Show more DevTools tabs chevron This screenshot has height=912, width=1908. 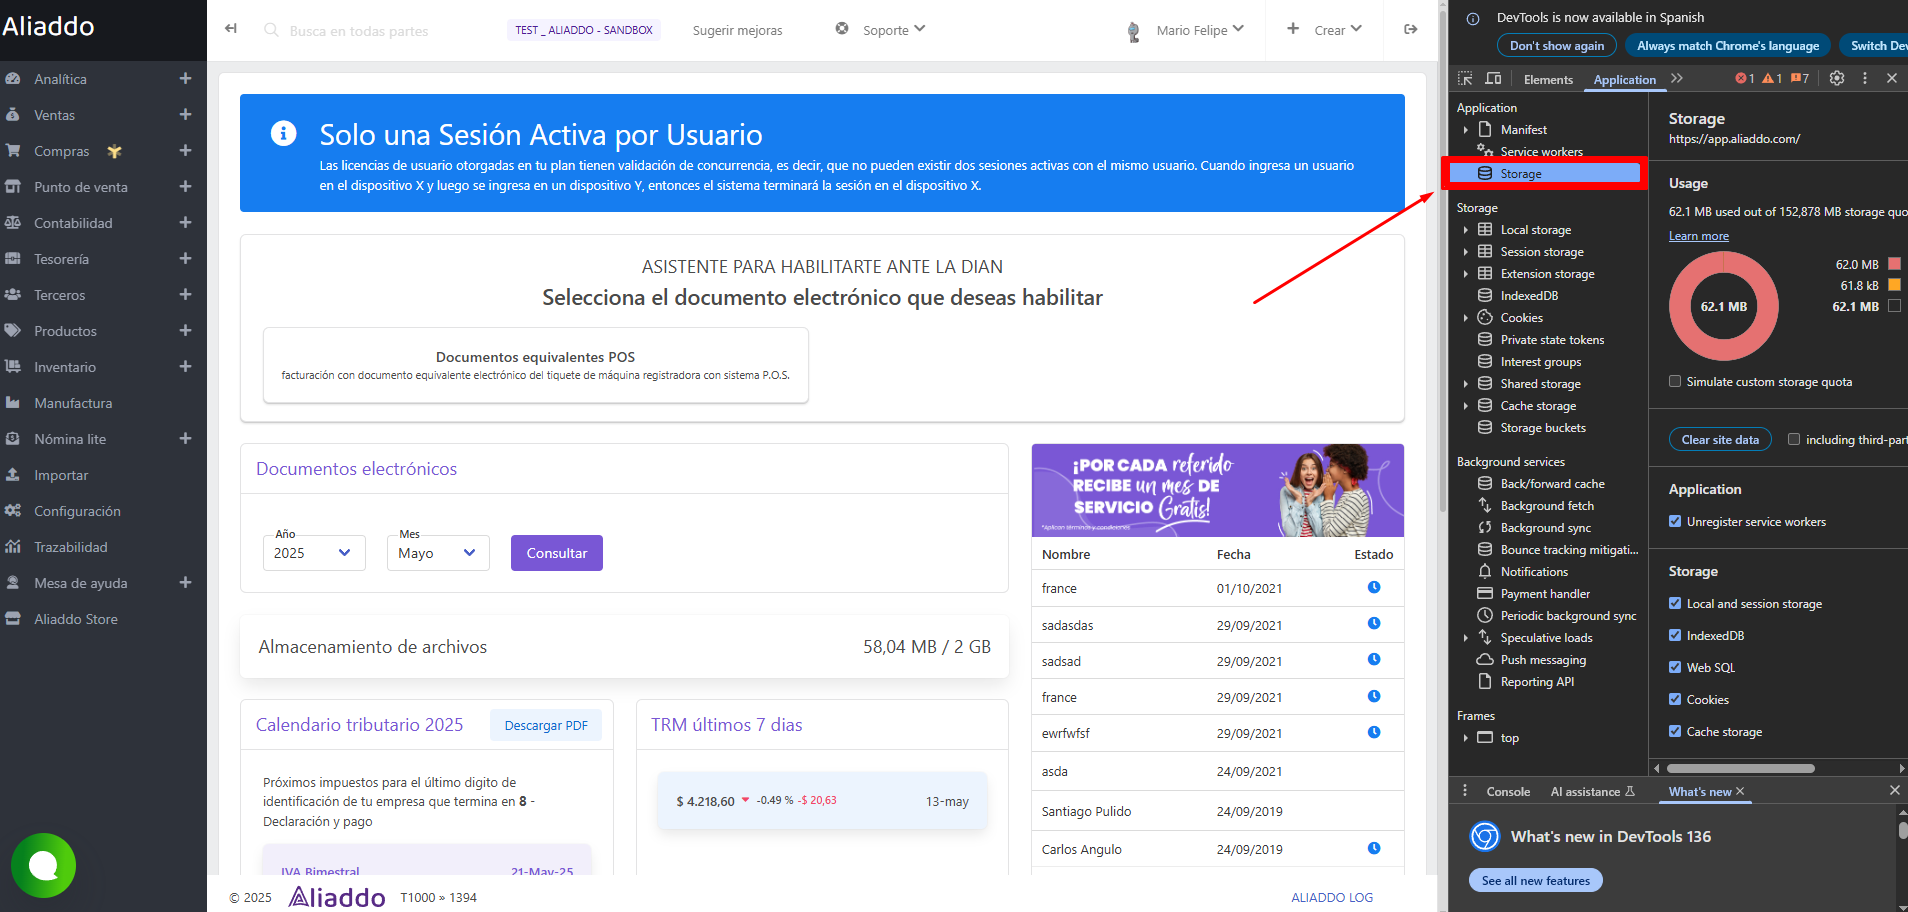[1677, 78]
